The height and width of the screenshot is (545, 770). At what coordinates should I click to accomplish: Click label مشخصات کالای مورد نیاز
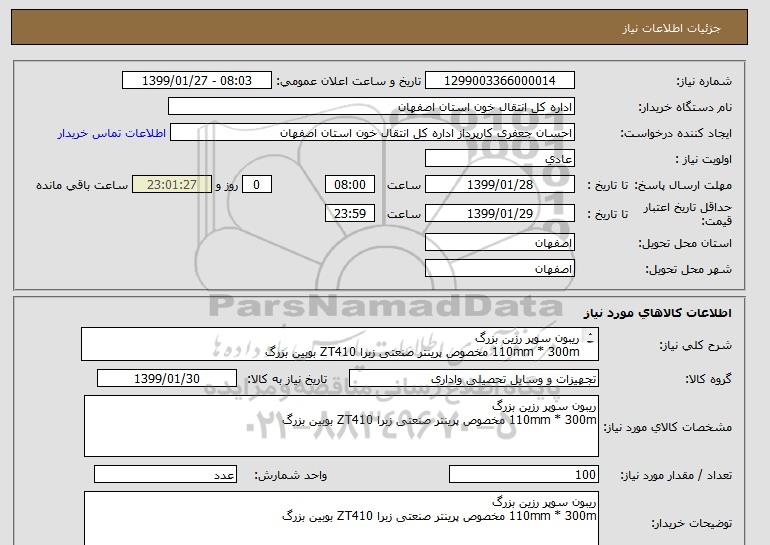[x=668, y=427]
